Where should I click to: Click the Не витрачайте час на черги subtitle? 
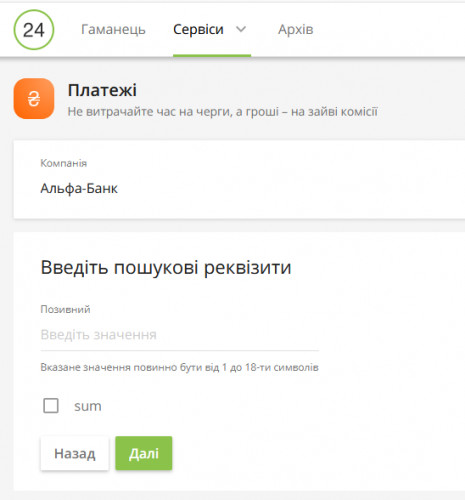223,112
